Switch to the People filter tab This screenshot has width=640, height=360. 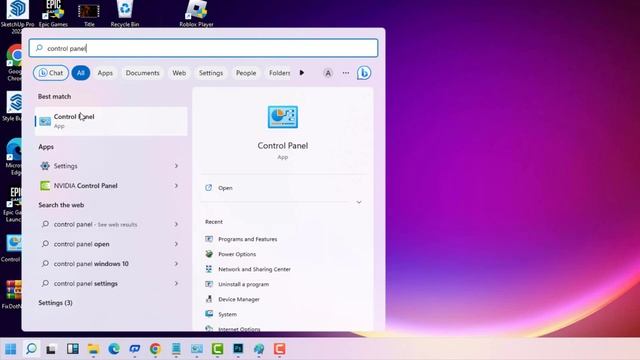click(x=246, y=73)
